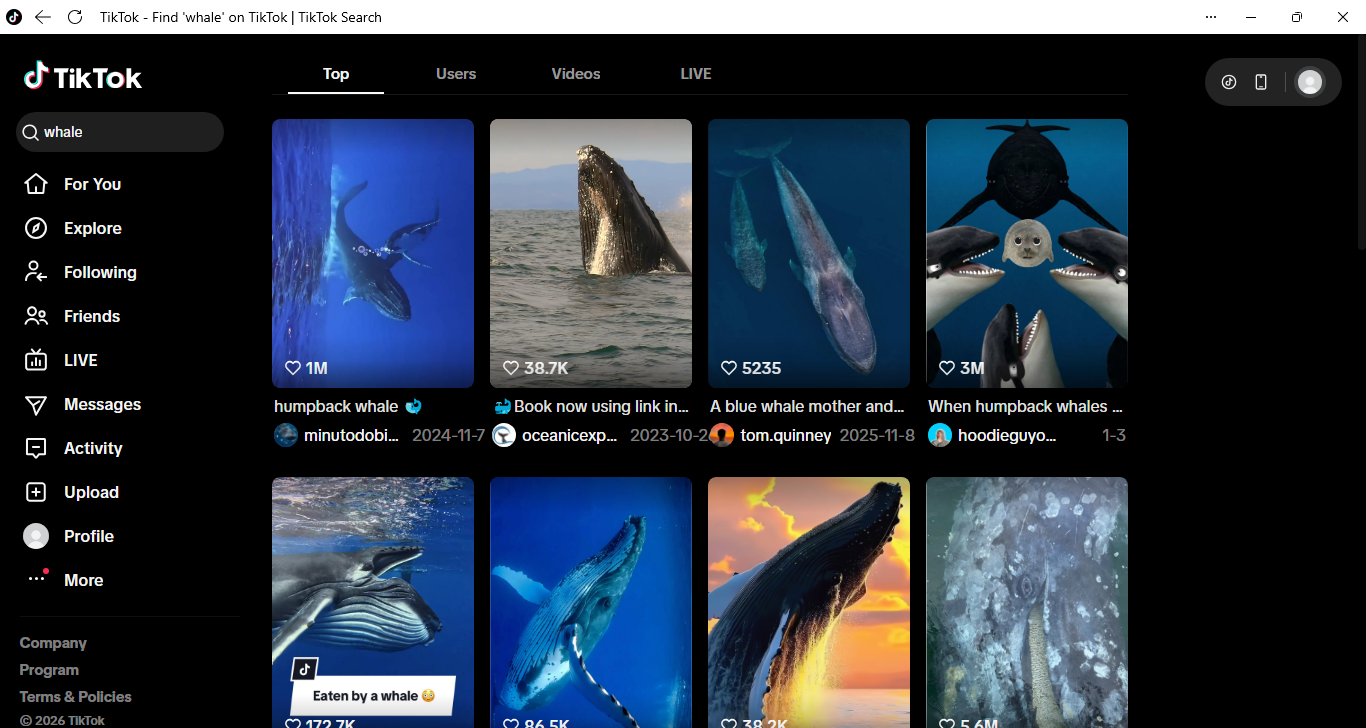
Task: Open the tom.quinney creator profile
Action: click(x=785, y=435)
